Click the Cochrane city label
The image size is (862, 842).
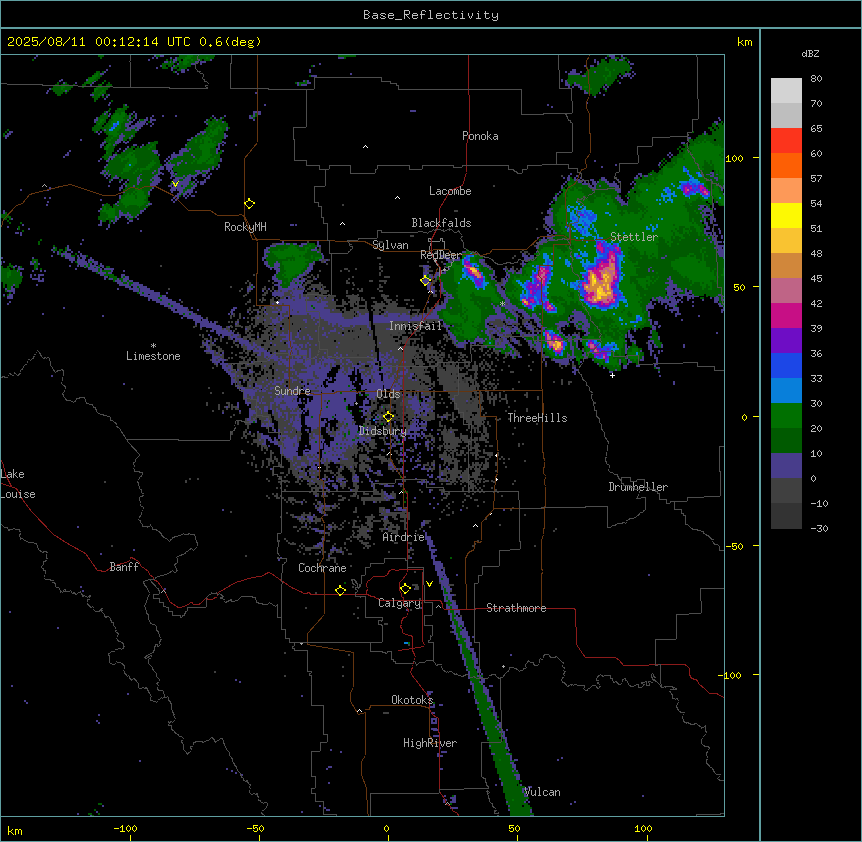tap(322, 568)
